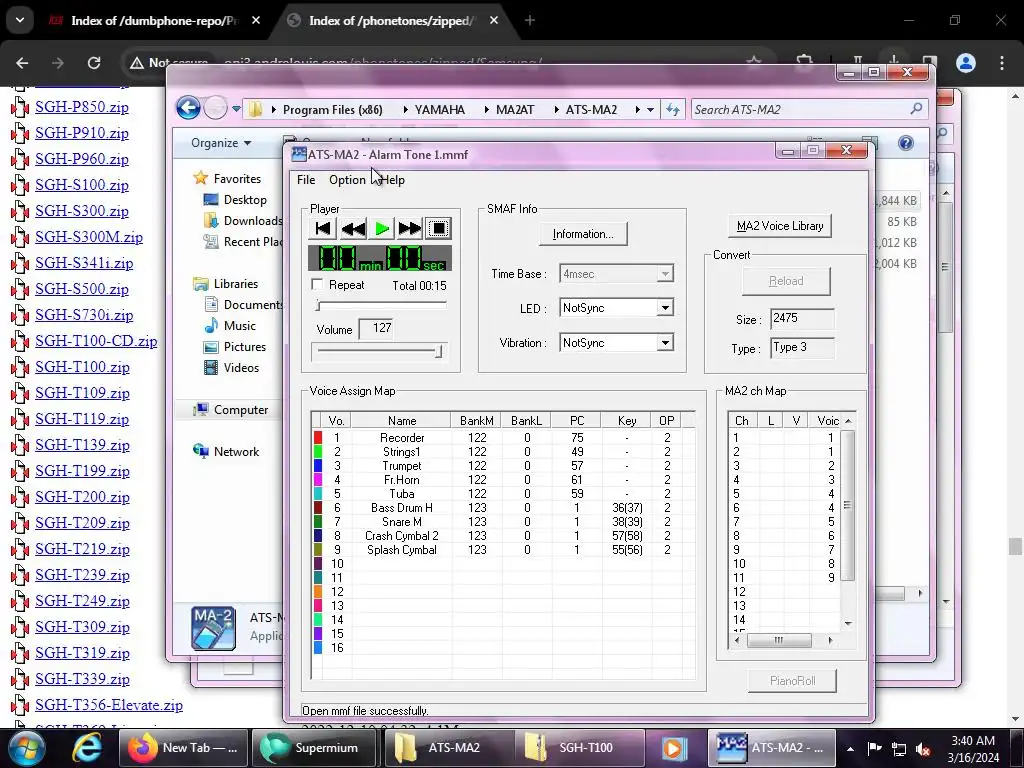Click the Reload convert button

[786, 281]
